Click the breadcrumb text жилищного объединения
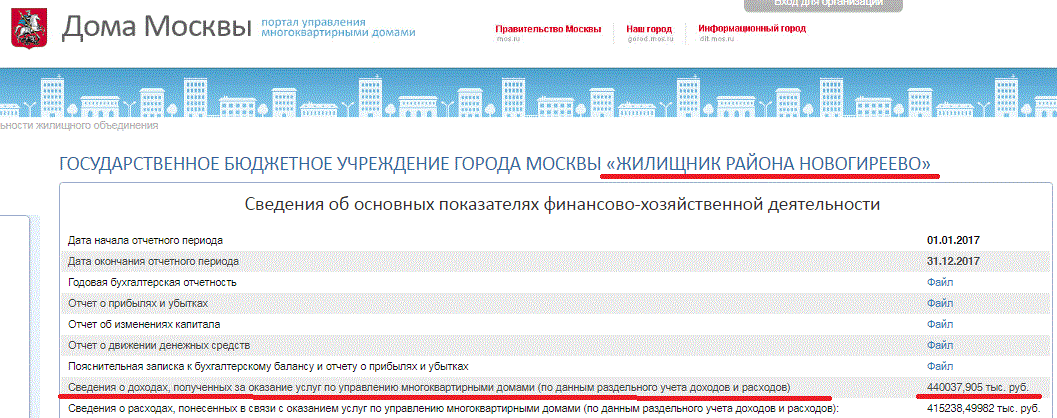This screenshot has width=1057, height=418. [99, 125]
